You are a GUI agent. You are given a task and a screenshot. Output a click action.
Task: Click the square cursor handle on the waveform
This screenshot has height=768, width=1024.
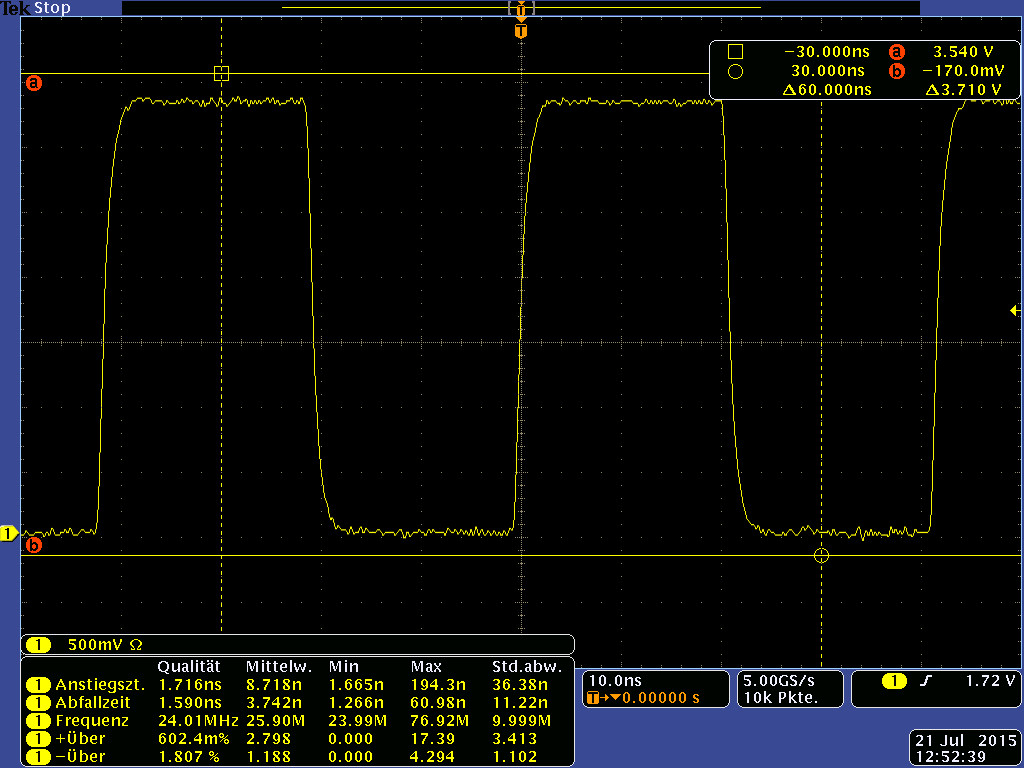coord(221,73)
